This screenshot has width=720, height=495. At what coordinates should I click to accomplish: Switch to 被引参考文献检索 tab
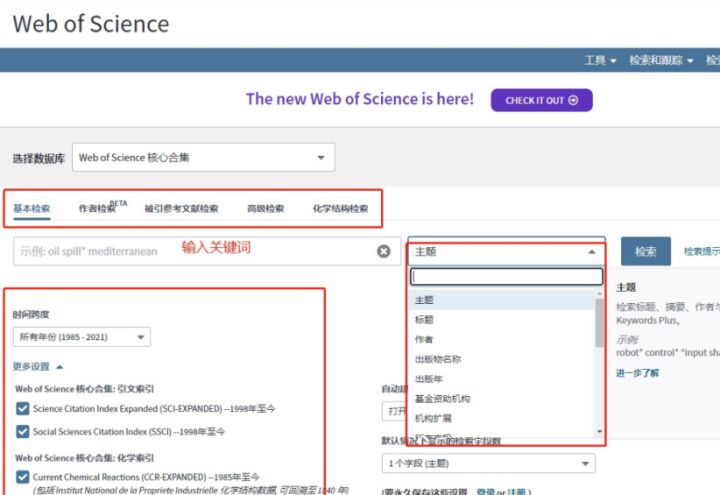click(x=181, y=208)
